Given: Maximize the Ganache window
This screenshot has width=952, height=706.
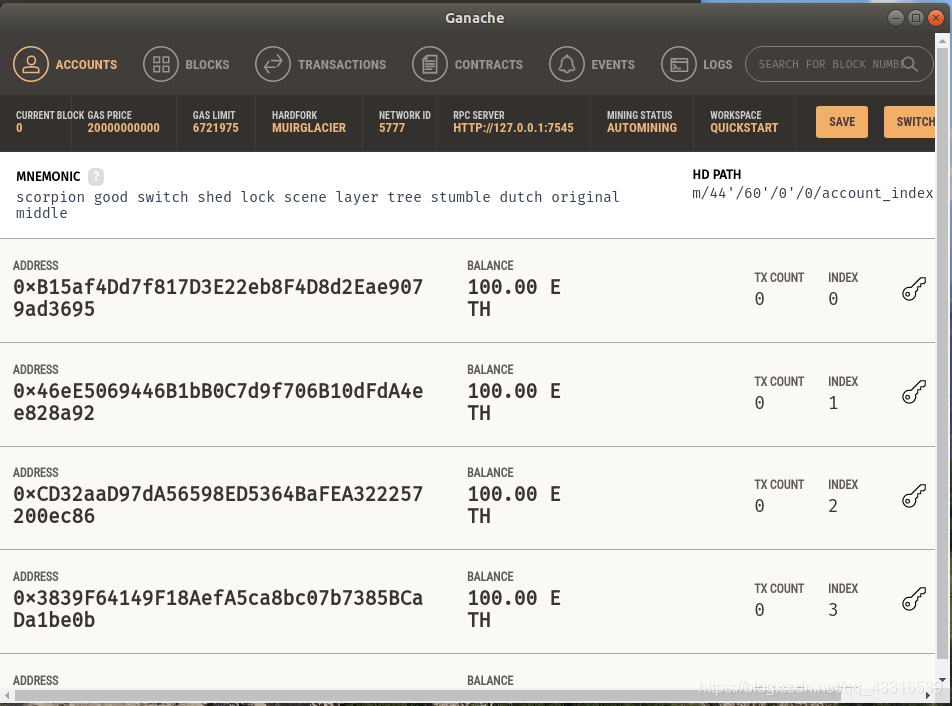Looking at the screenshot, I should tap(916, 18).
